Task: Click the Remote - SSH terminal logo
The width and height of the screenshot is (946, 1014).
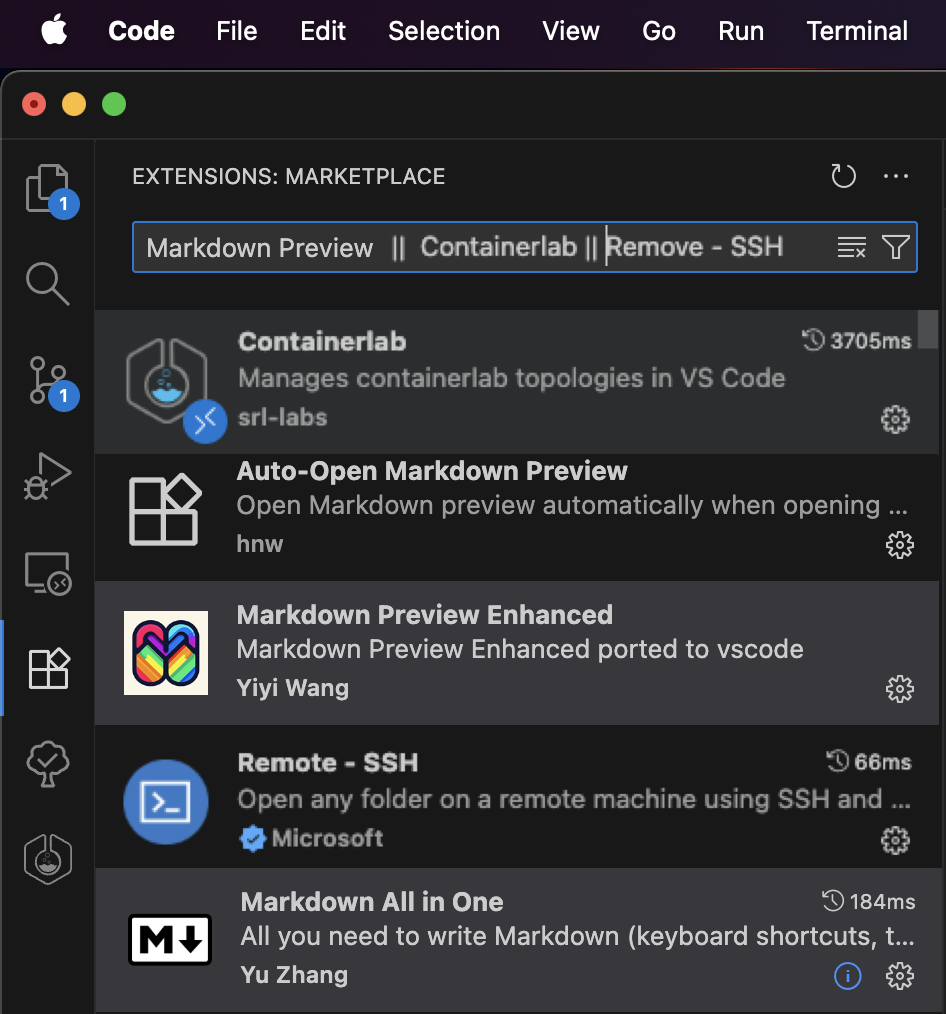Action: pyautogui.click(x=166, y=802)
